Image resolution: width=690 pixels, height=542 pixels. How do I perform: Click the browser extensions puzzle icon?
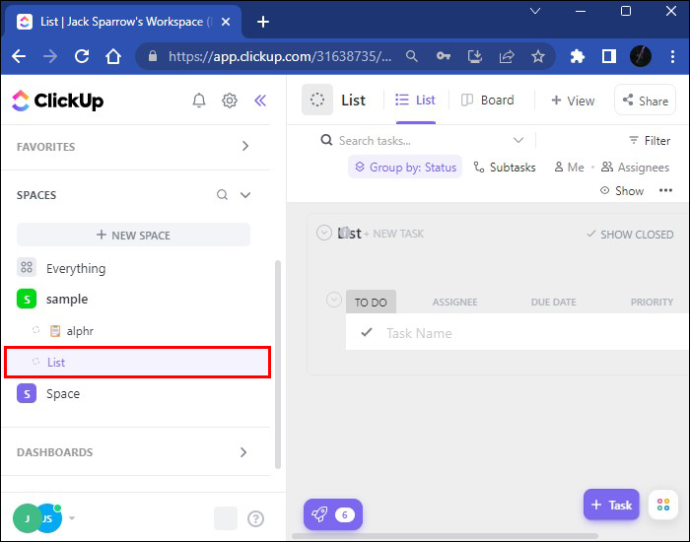tap(577, 56)
